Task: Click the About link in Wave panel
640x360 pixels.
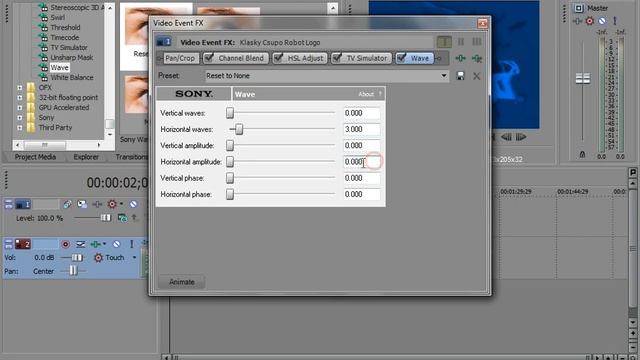Action: [366, 94]
